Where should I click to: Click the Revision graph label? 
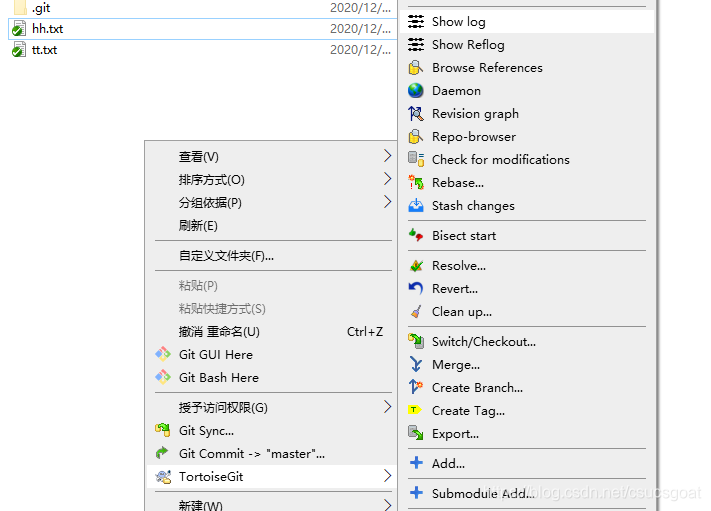pyautogui.click(x=475, y=114)
